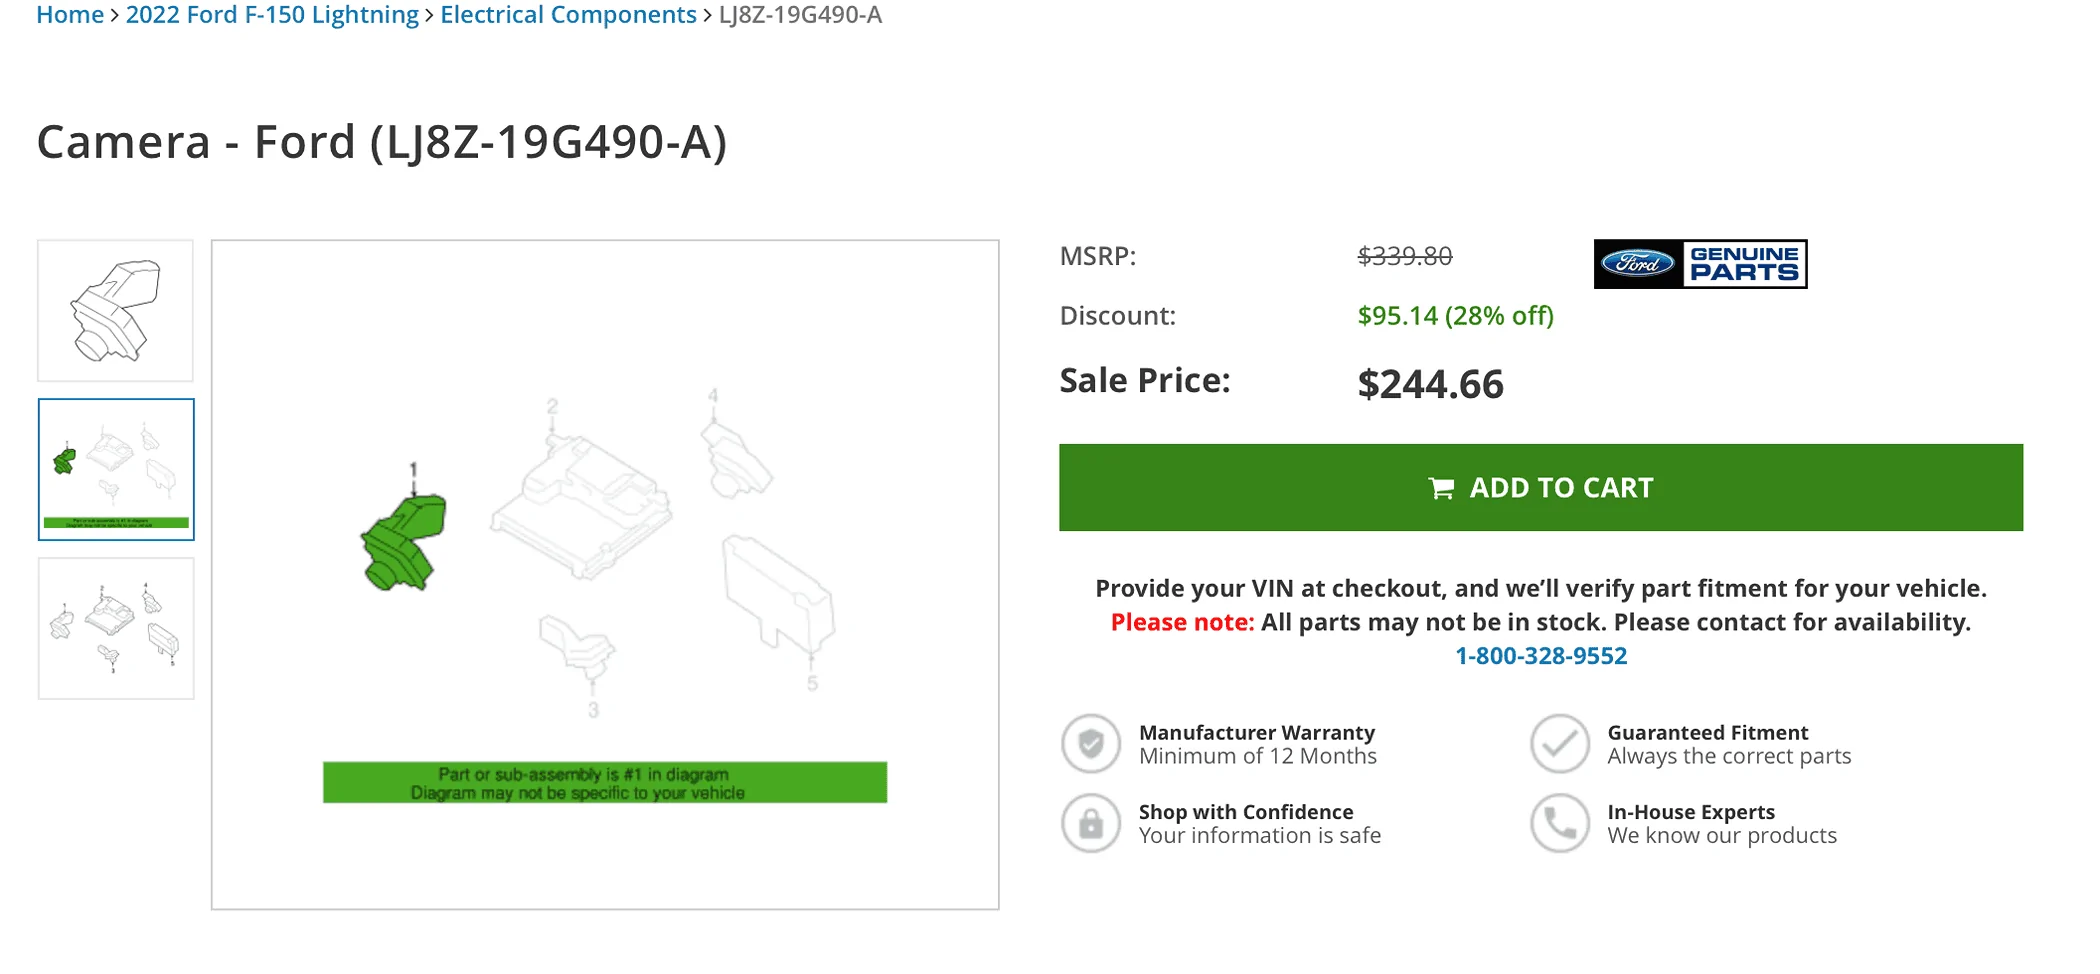This screenshot has height=974, width=2100.
Task: Click the shopping cart icon on button
Action: (x=1441, y=488)
